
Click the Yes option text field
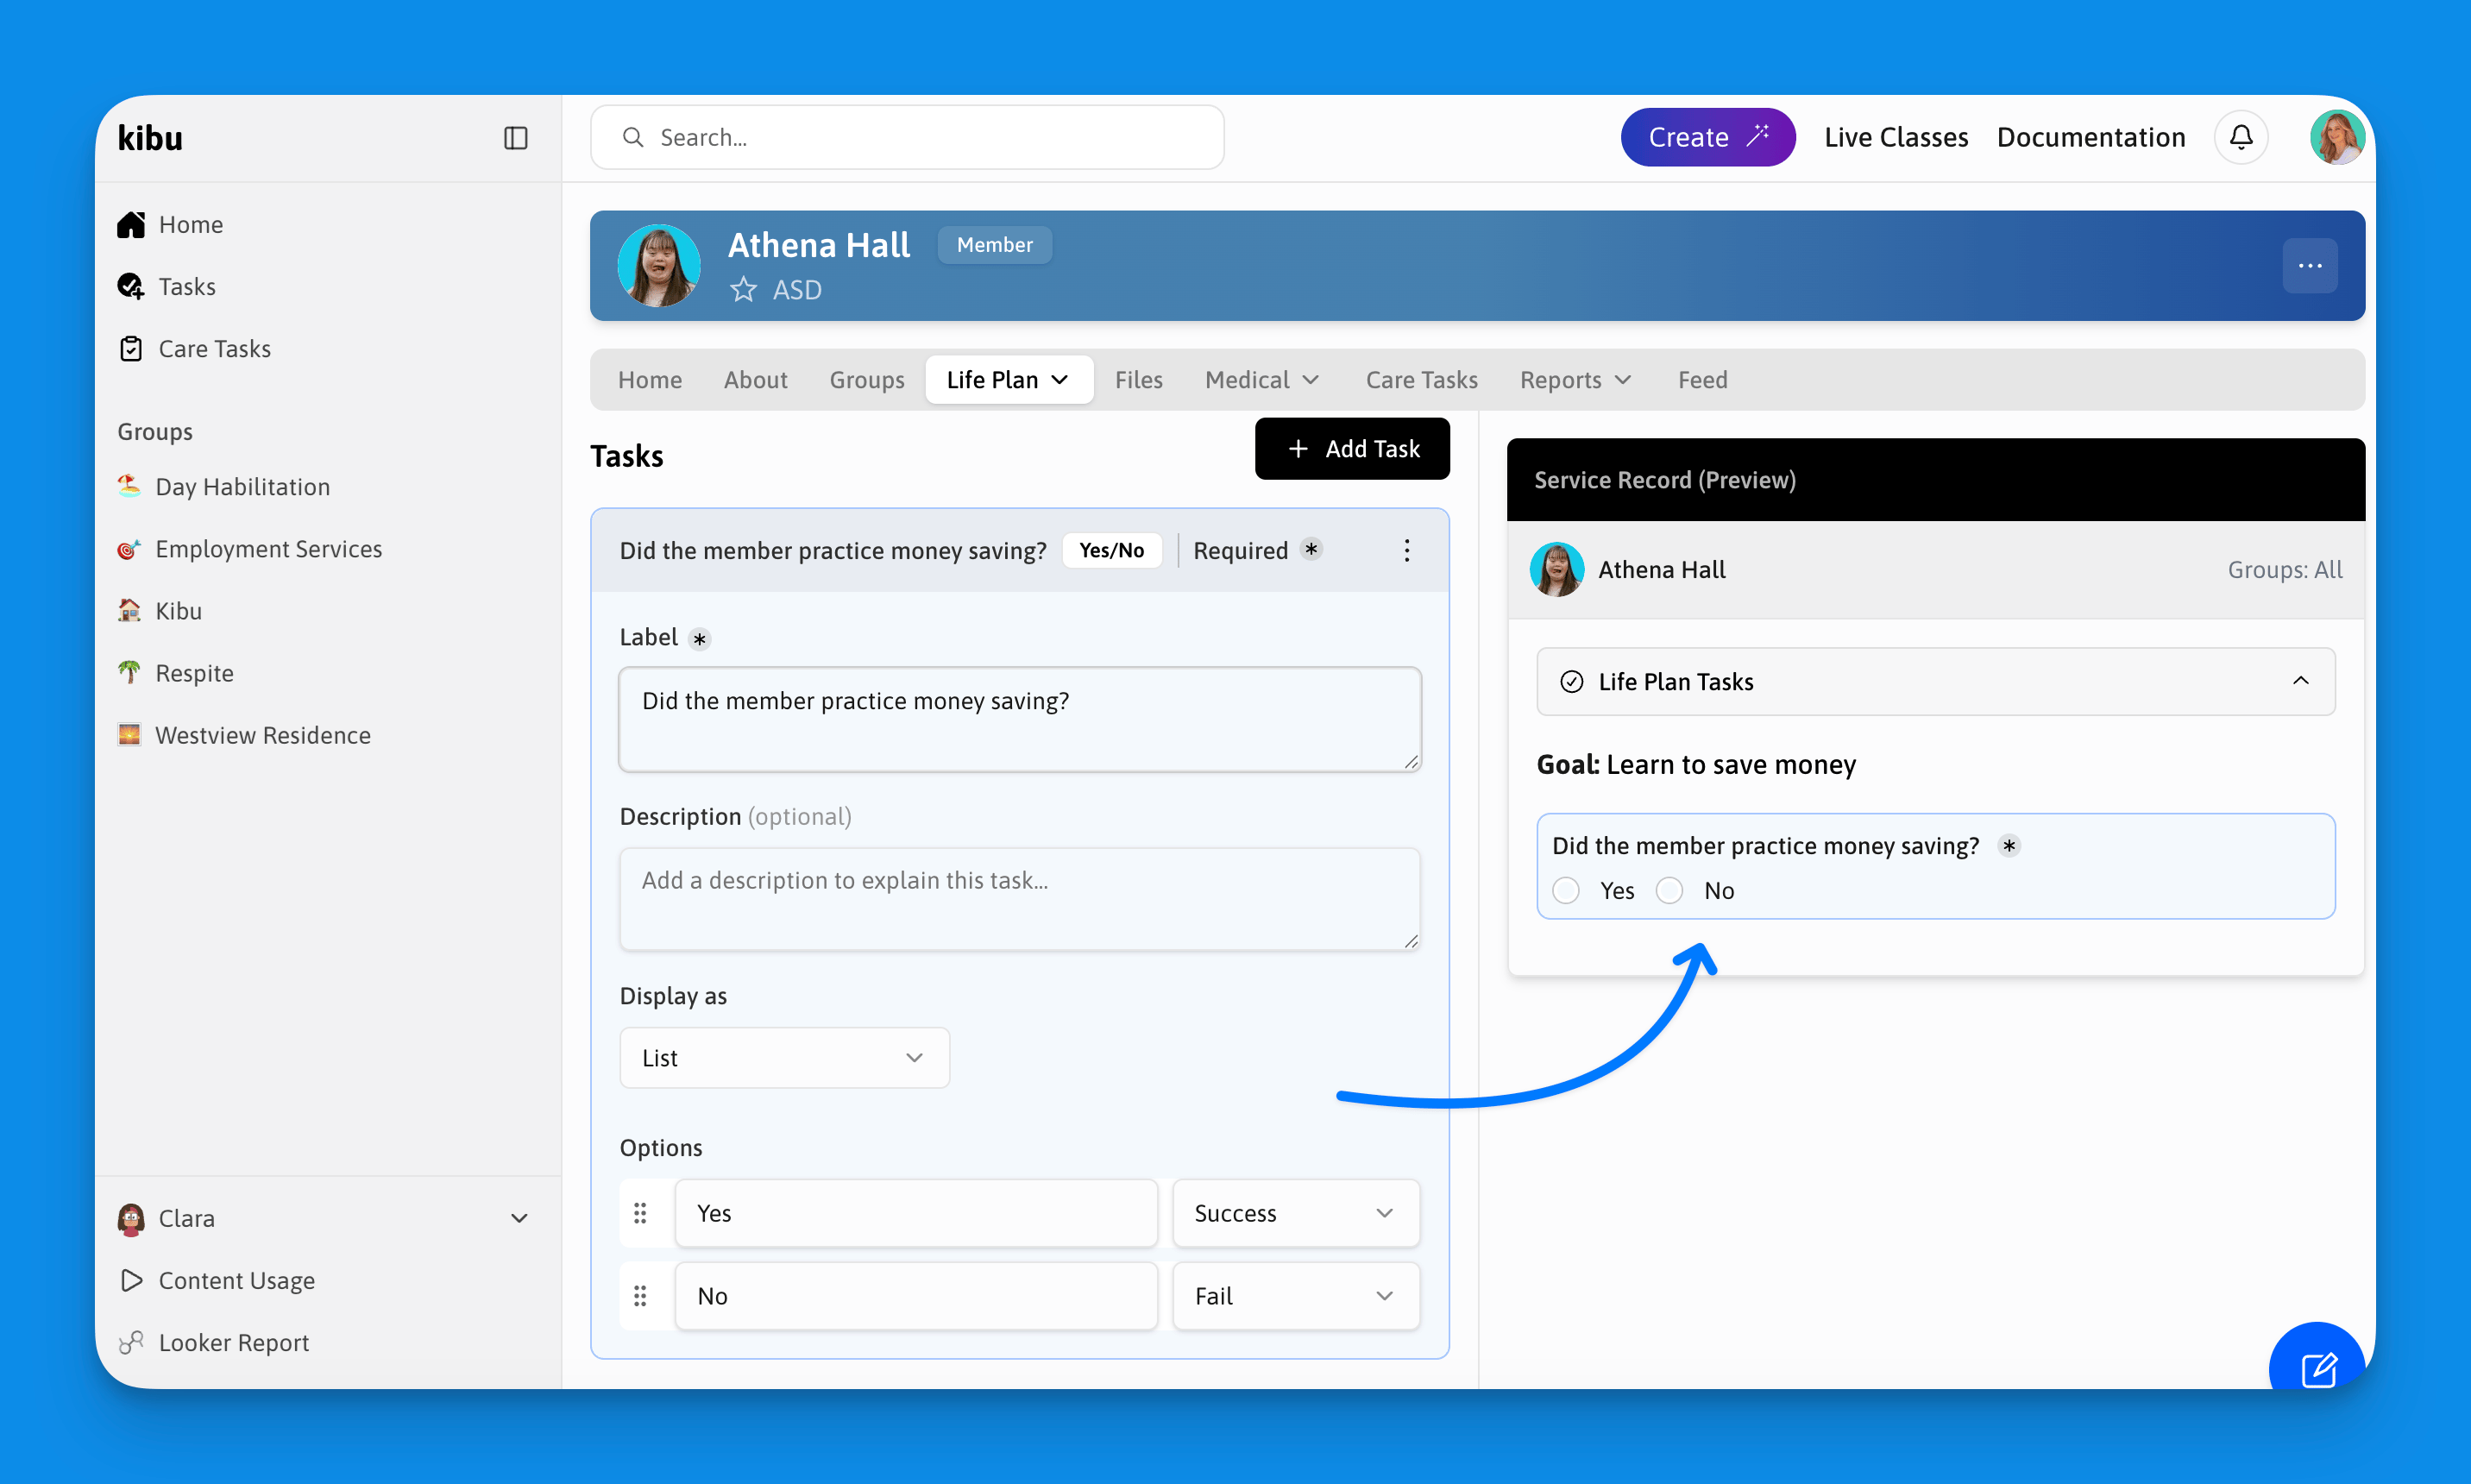pyautogui.click(x=915, y=1213)
